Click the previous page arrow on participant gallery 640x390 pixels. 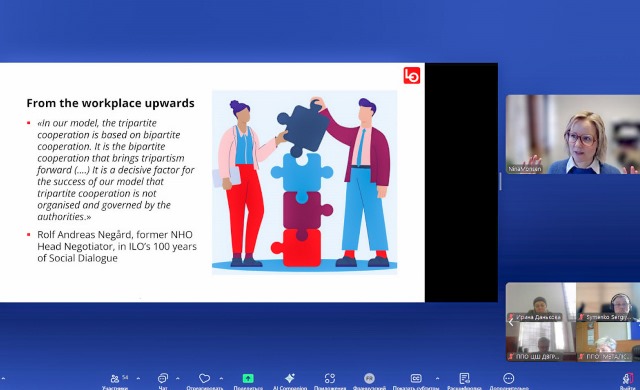511,322
